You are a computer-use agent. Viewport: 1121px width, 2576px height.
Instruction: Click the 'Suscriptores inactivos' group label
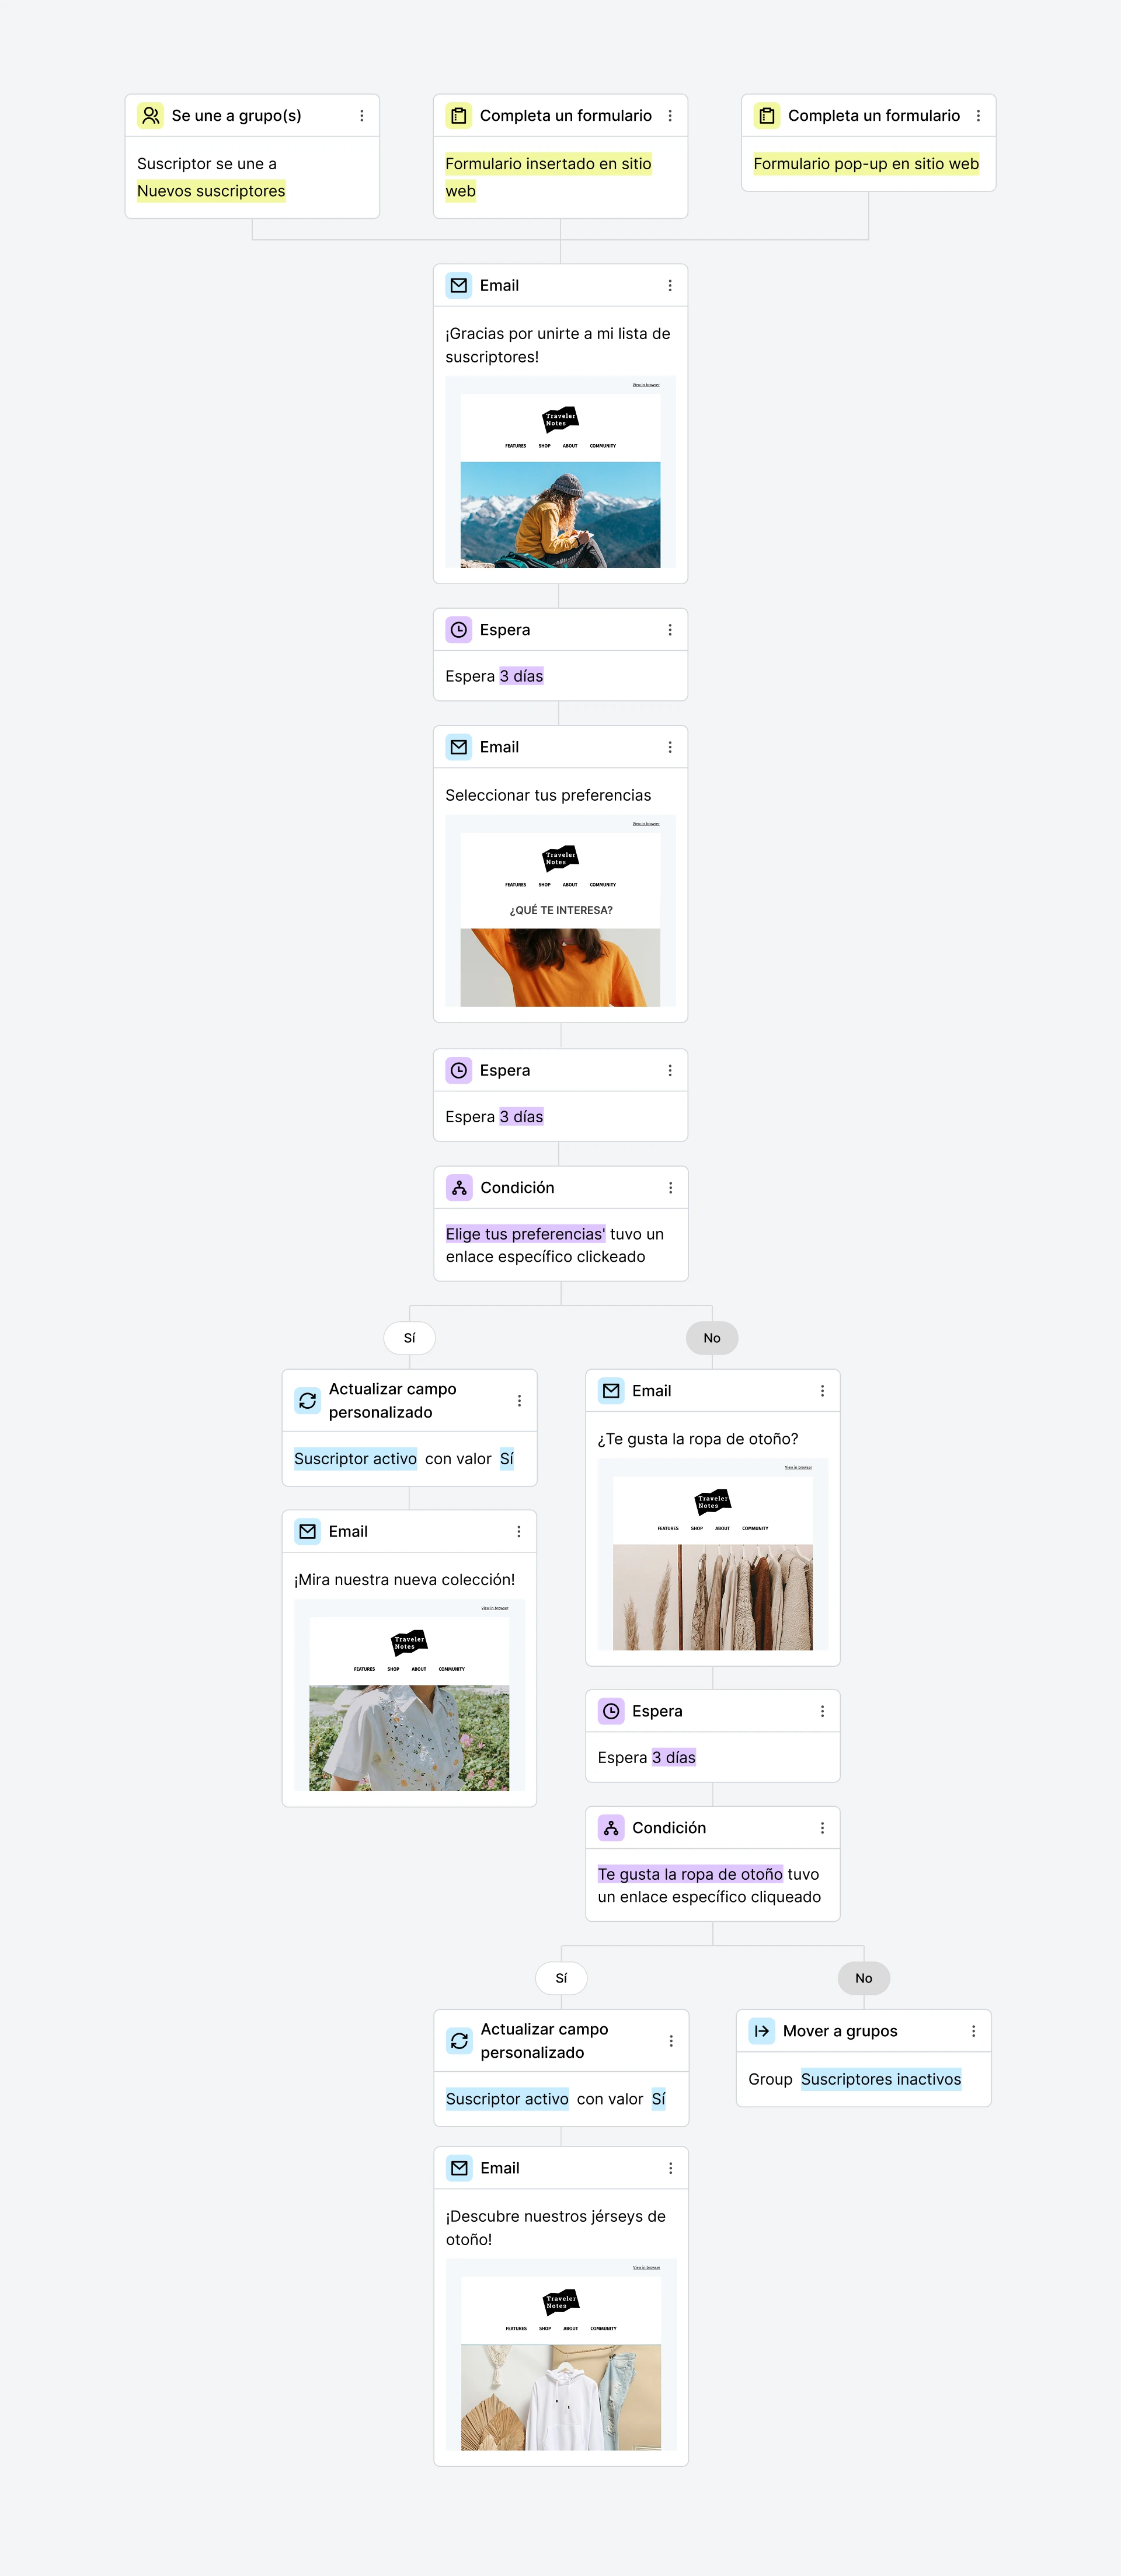click(x=881, y=2079)
